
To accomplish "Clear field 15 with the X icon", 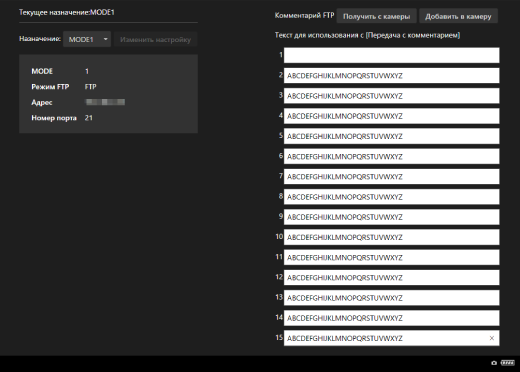I will (x=492, y=338).
